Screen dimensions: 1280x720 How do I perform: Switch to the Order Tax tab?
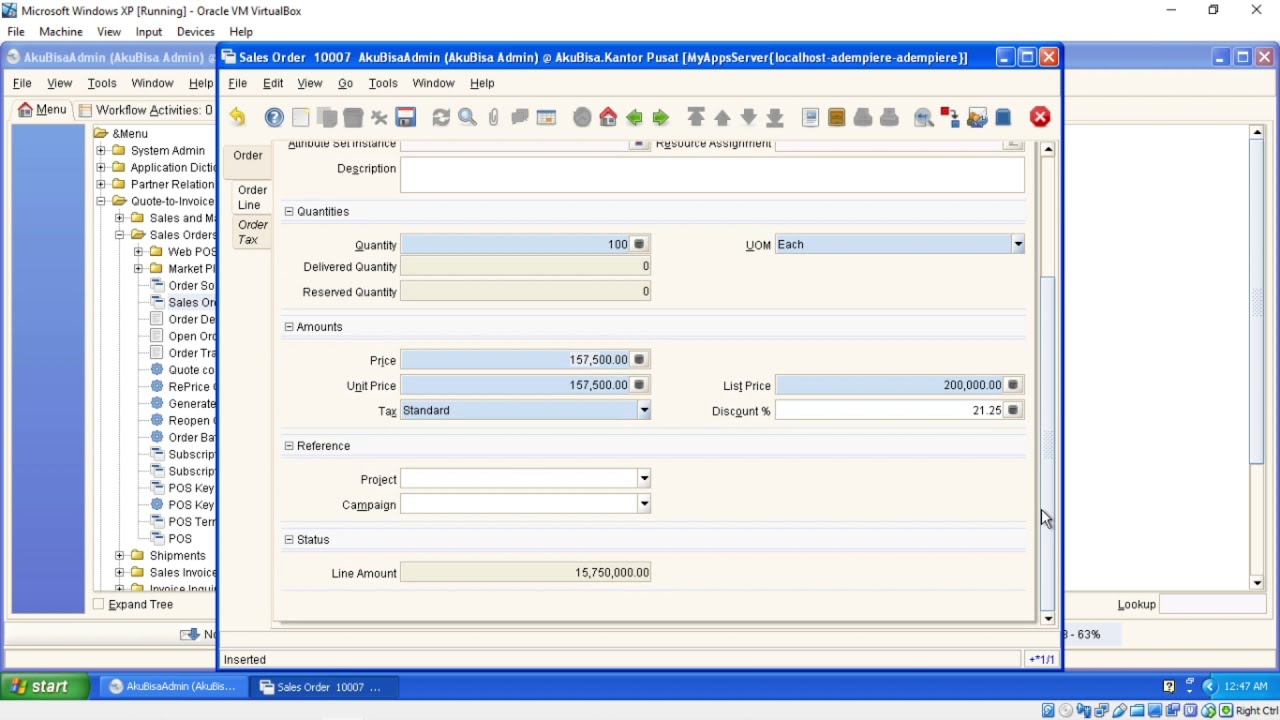[x=253, y=232]
